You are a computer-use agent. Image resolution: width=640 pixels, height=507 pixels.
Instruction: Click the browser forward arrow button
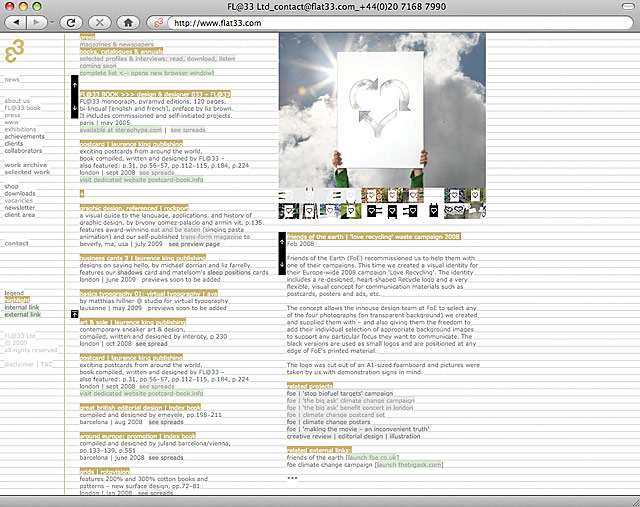point(36,23)
